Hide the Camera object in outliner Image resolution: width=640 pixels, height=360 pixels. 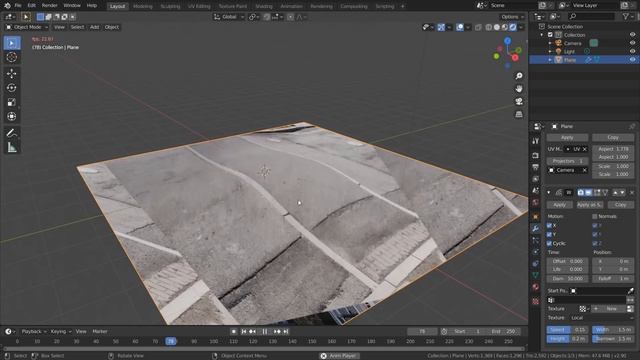coord(633,43)
